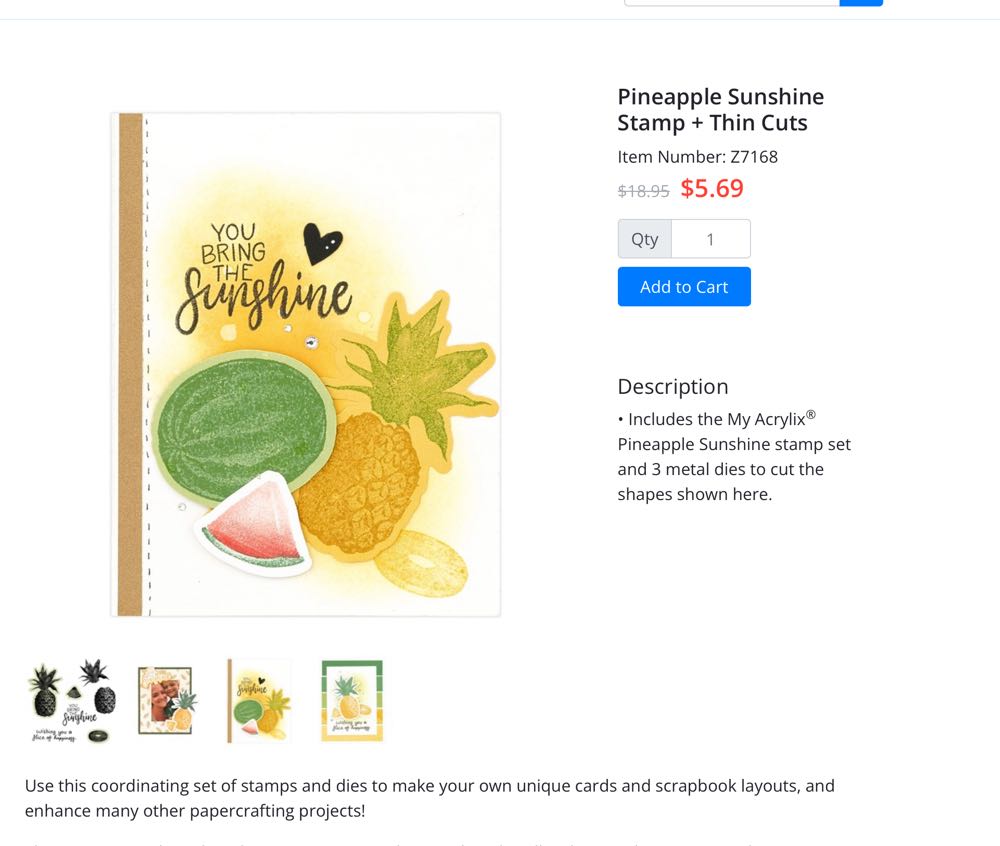1000x846 pixels.
Task: Click the item number Z7168 text
Action: 699,157
